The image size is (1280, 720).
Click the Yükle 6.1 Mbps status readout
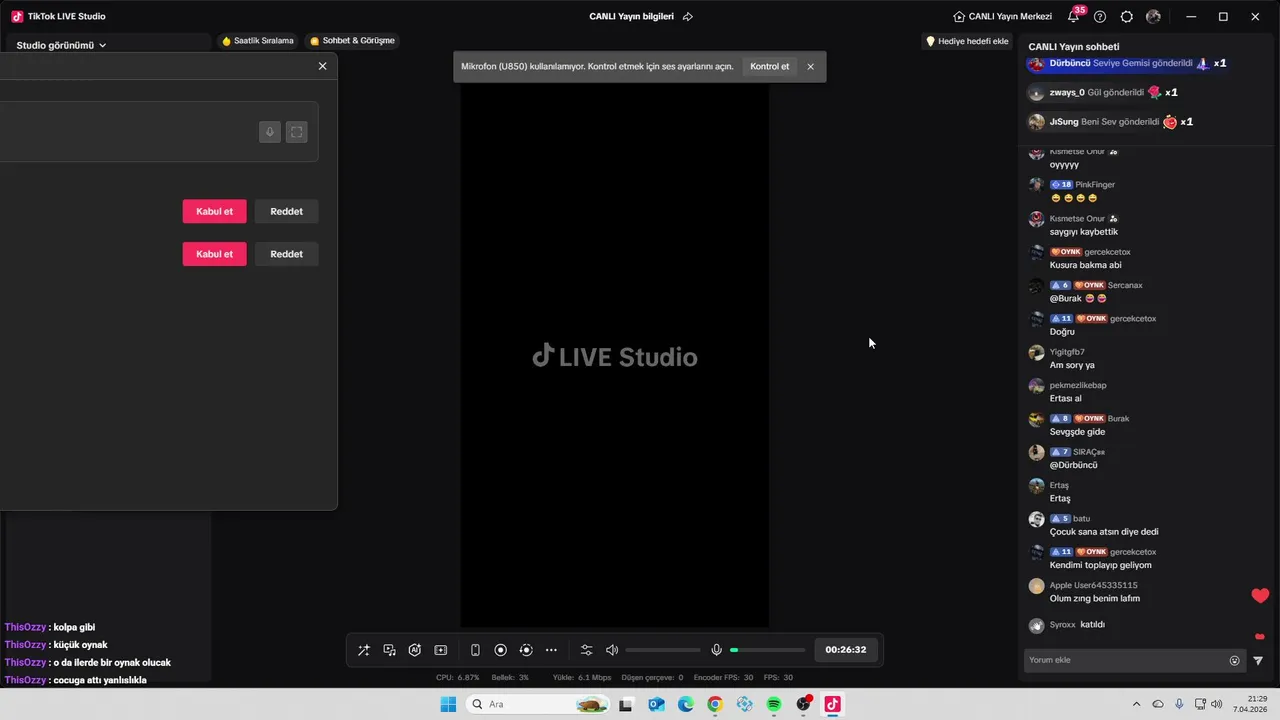pos(582,677)
